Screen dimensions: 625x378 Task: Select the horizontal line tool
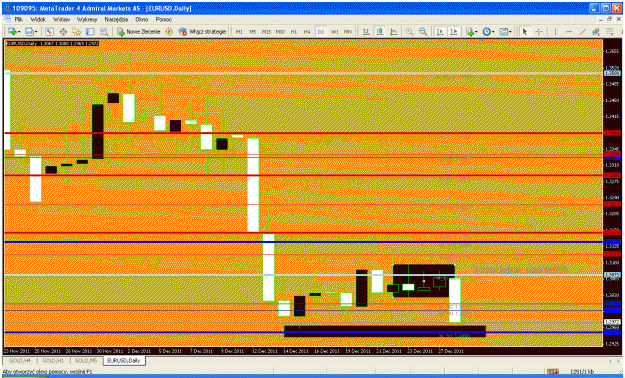(x=569, y=32)
